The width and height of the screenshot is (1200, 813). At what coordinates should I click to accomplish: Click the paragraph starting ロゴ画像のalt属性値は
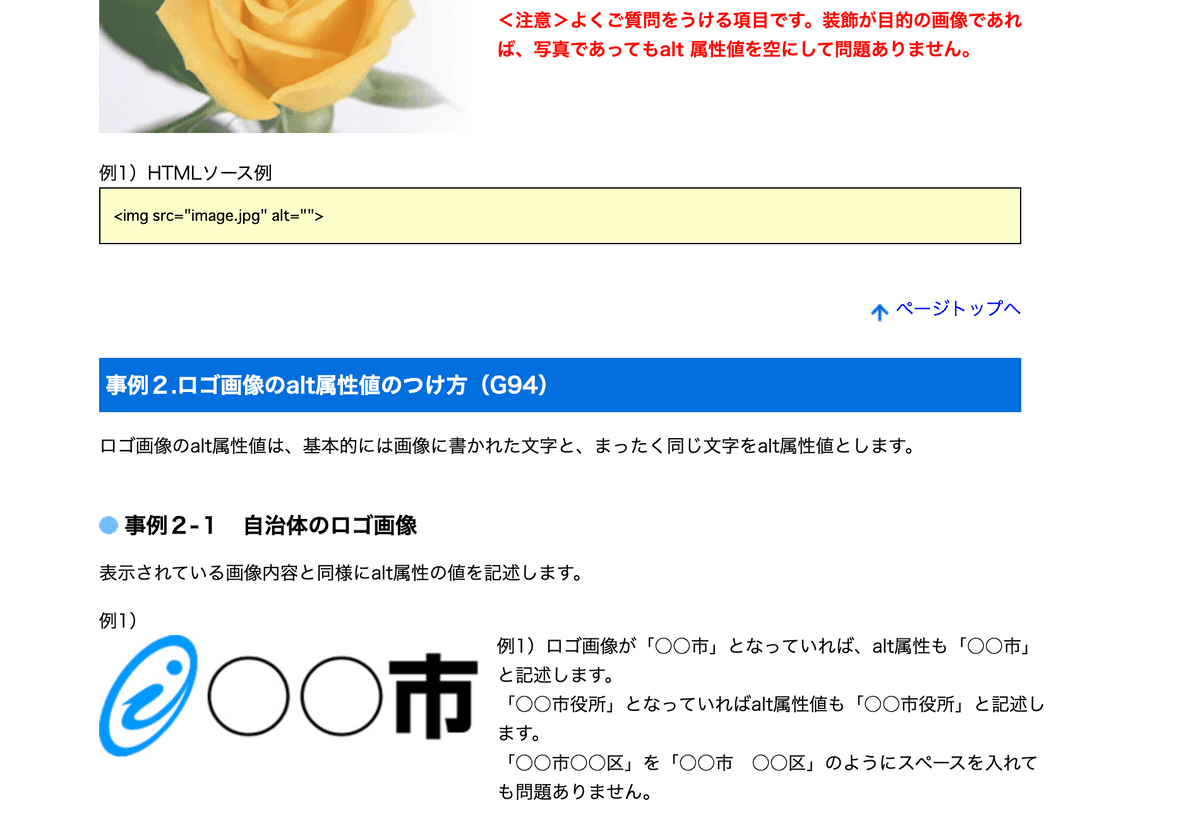pyautogui.click(x=507, y=446)
